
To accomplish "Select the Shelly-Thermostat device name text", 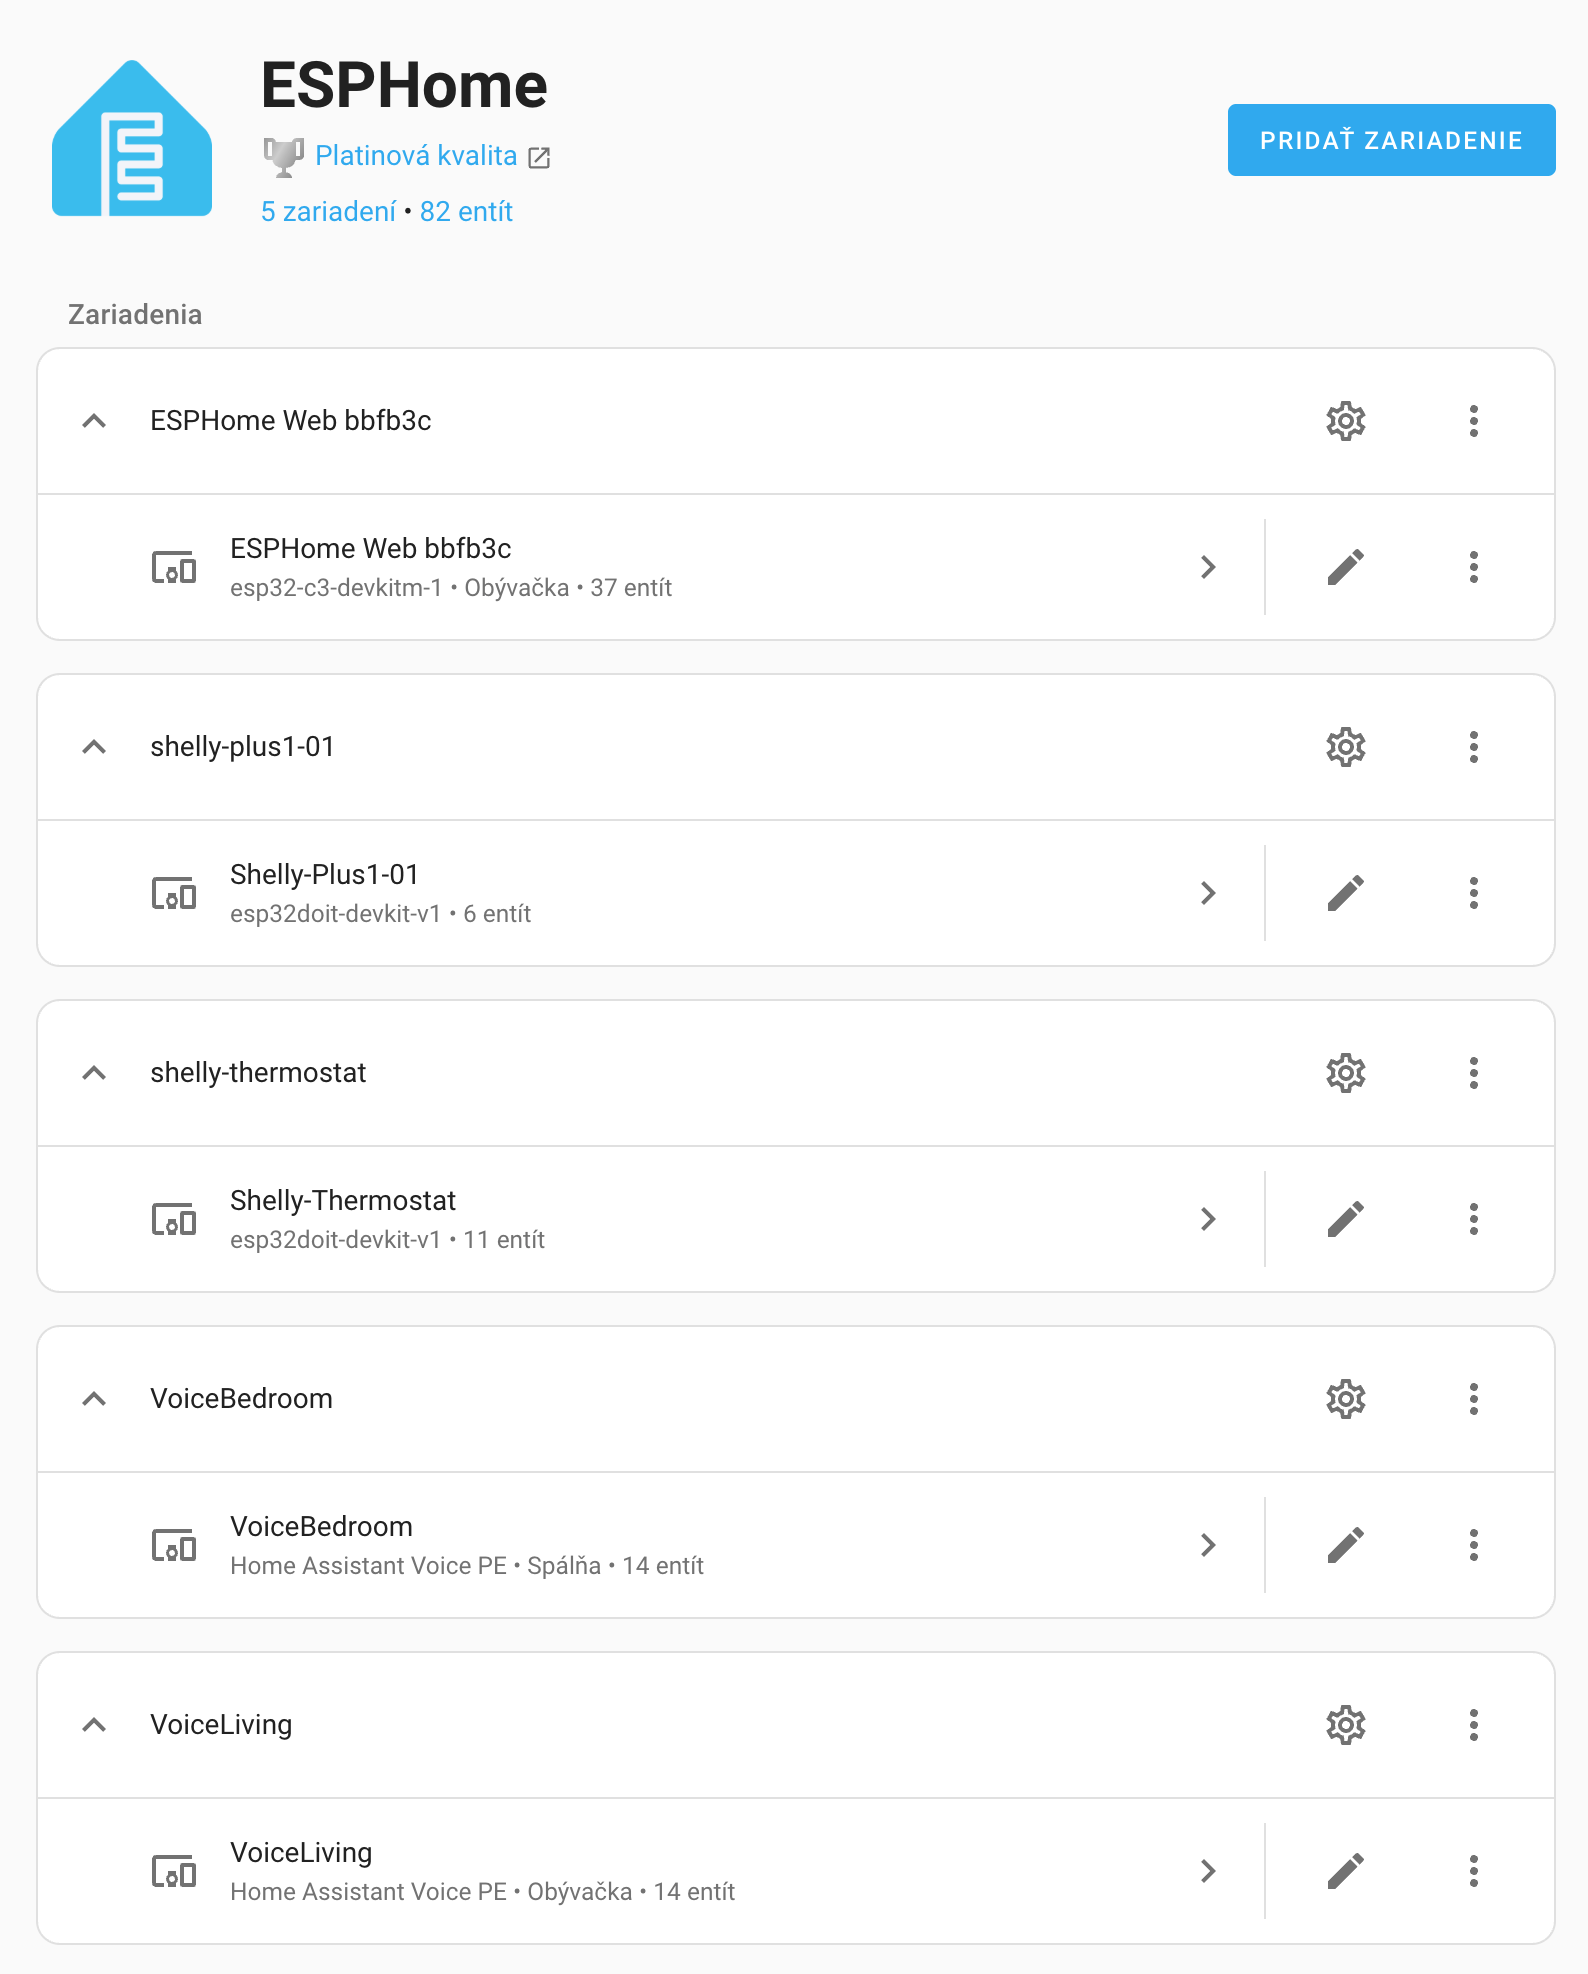I will 343,1201.
